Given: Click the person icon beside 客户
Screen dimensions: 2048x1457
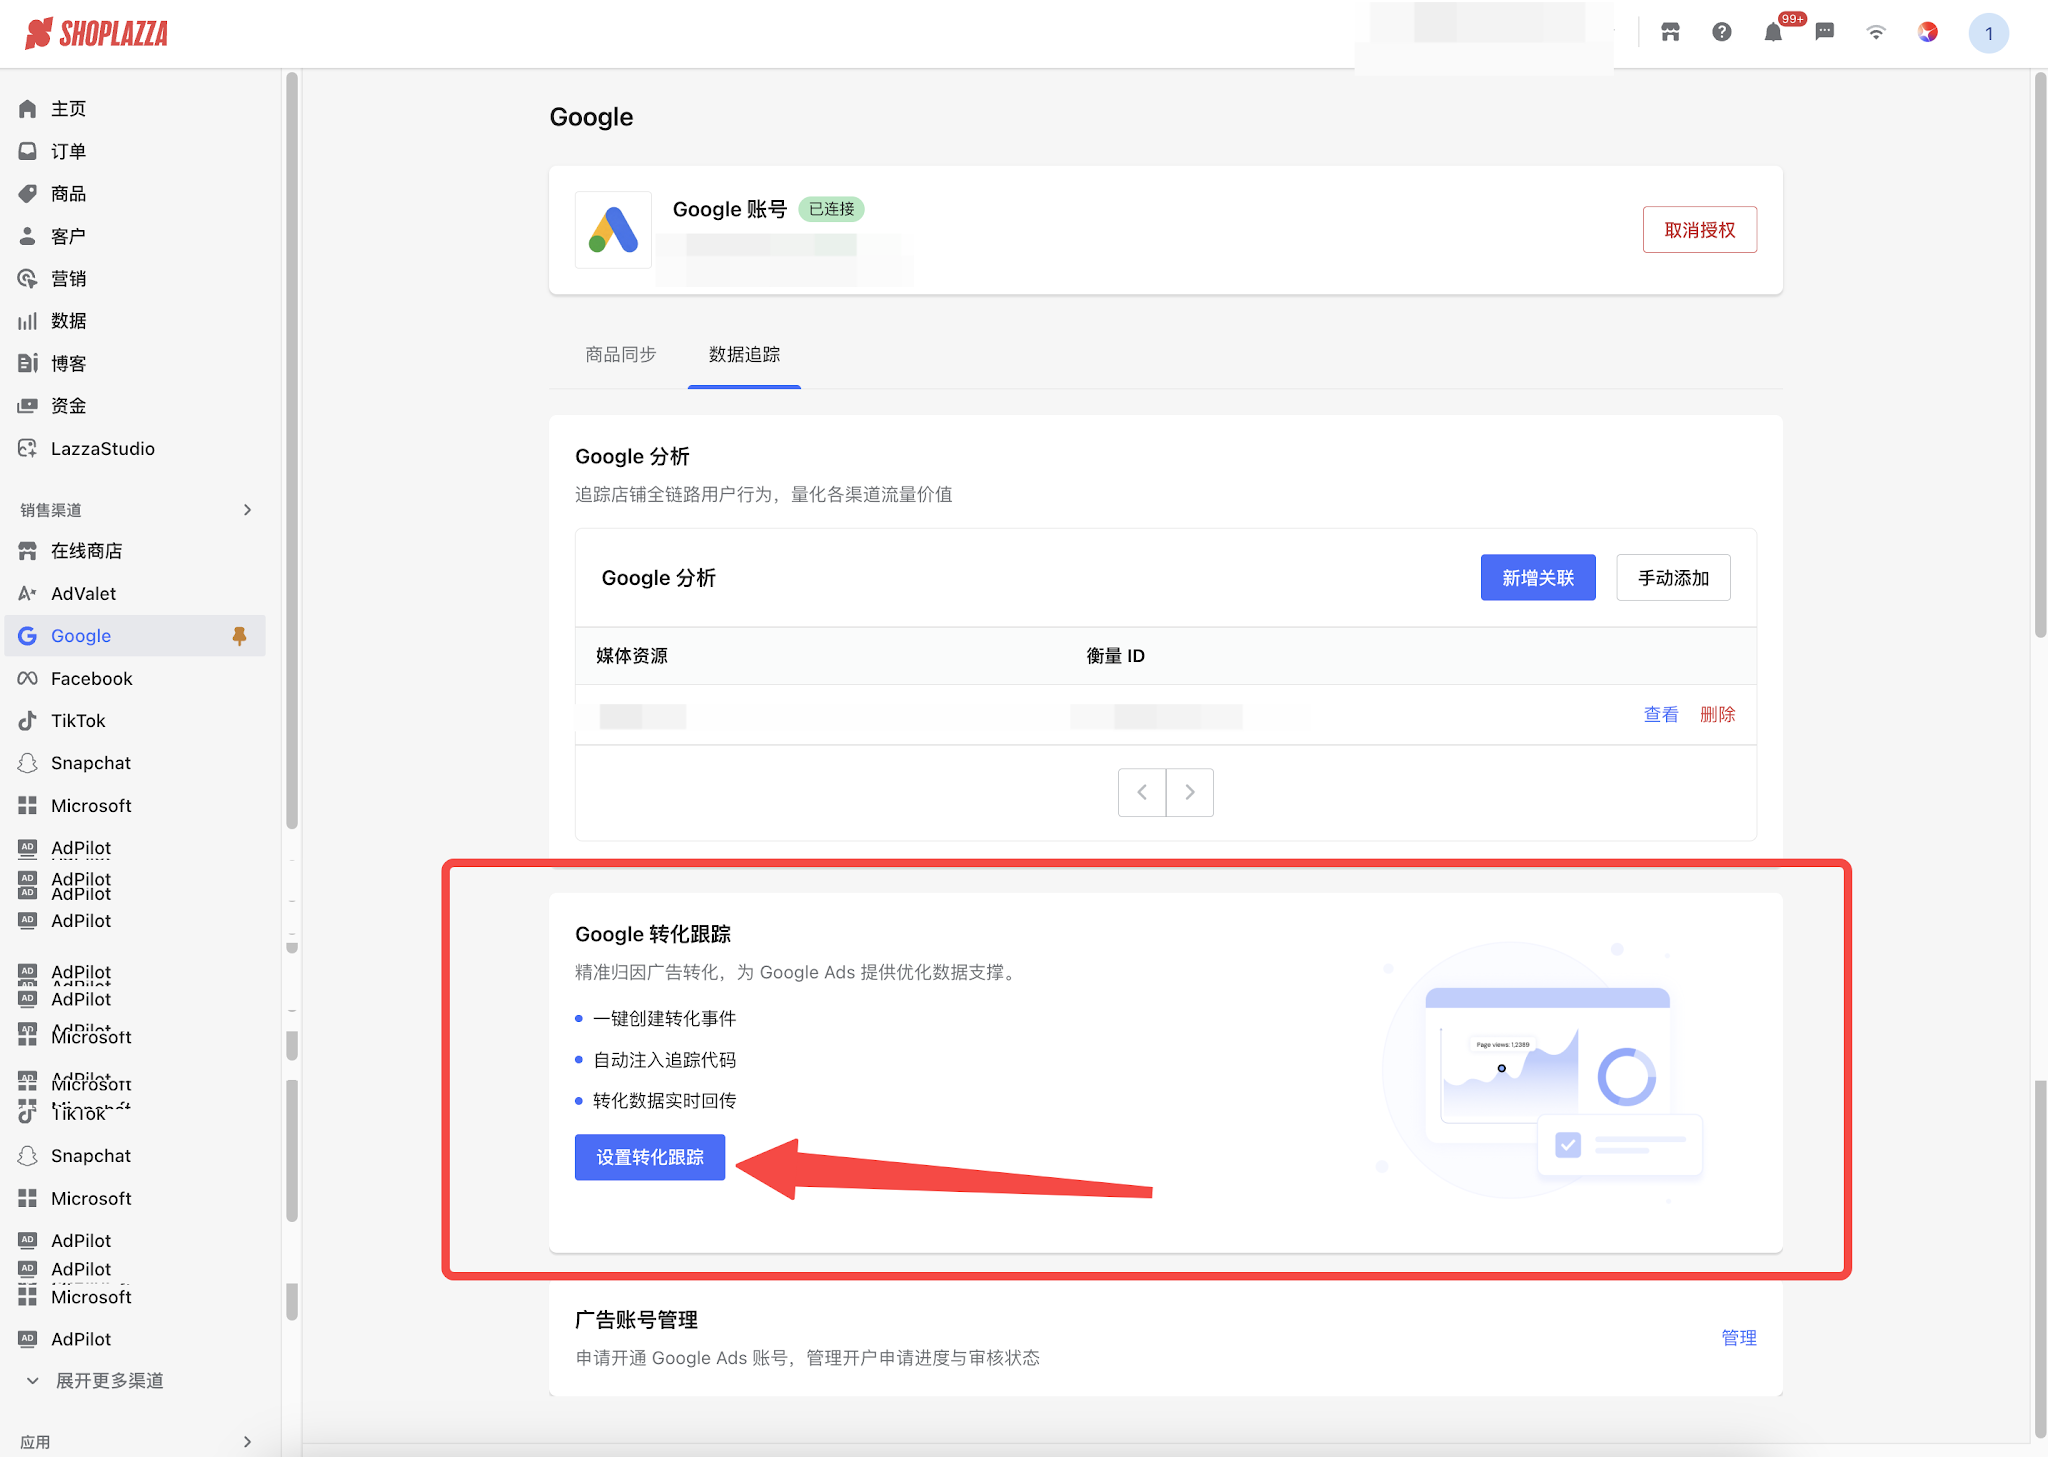Looking at the screenshot, I should click(27, 236).
